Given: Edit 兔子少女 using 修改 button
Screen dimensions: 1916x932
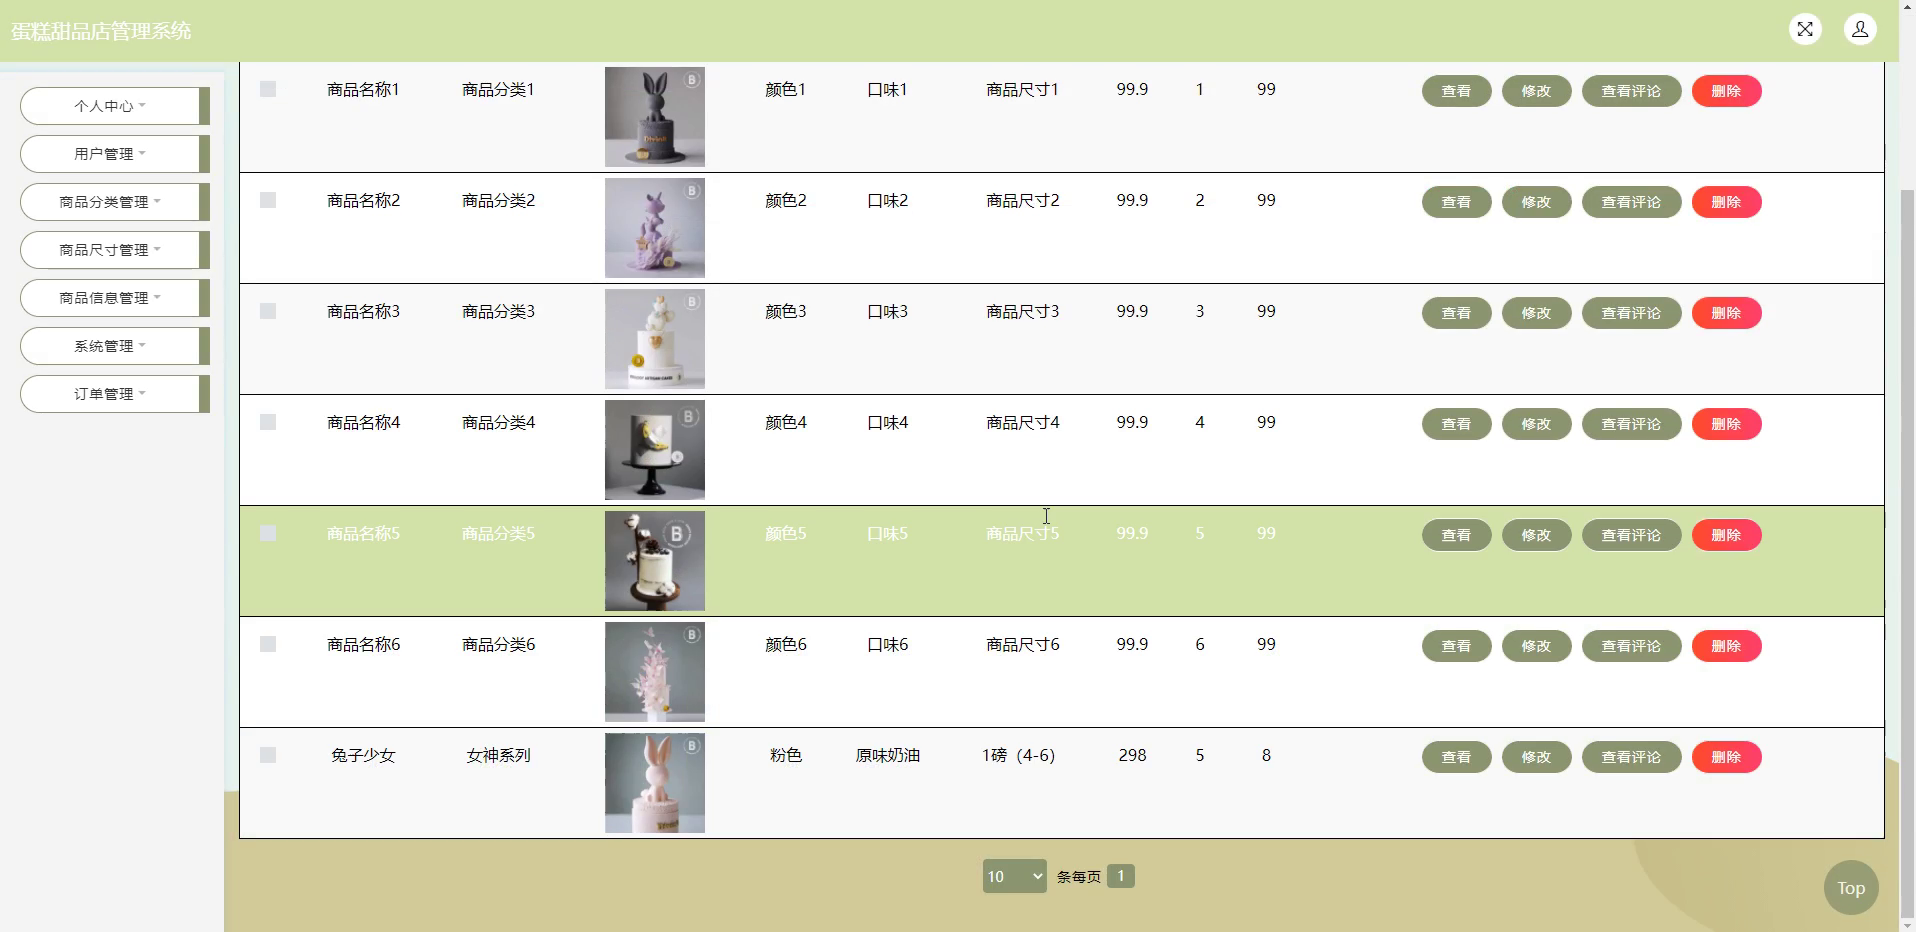Looking at the screenshot, I should point(1537,757).
